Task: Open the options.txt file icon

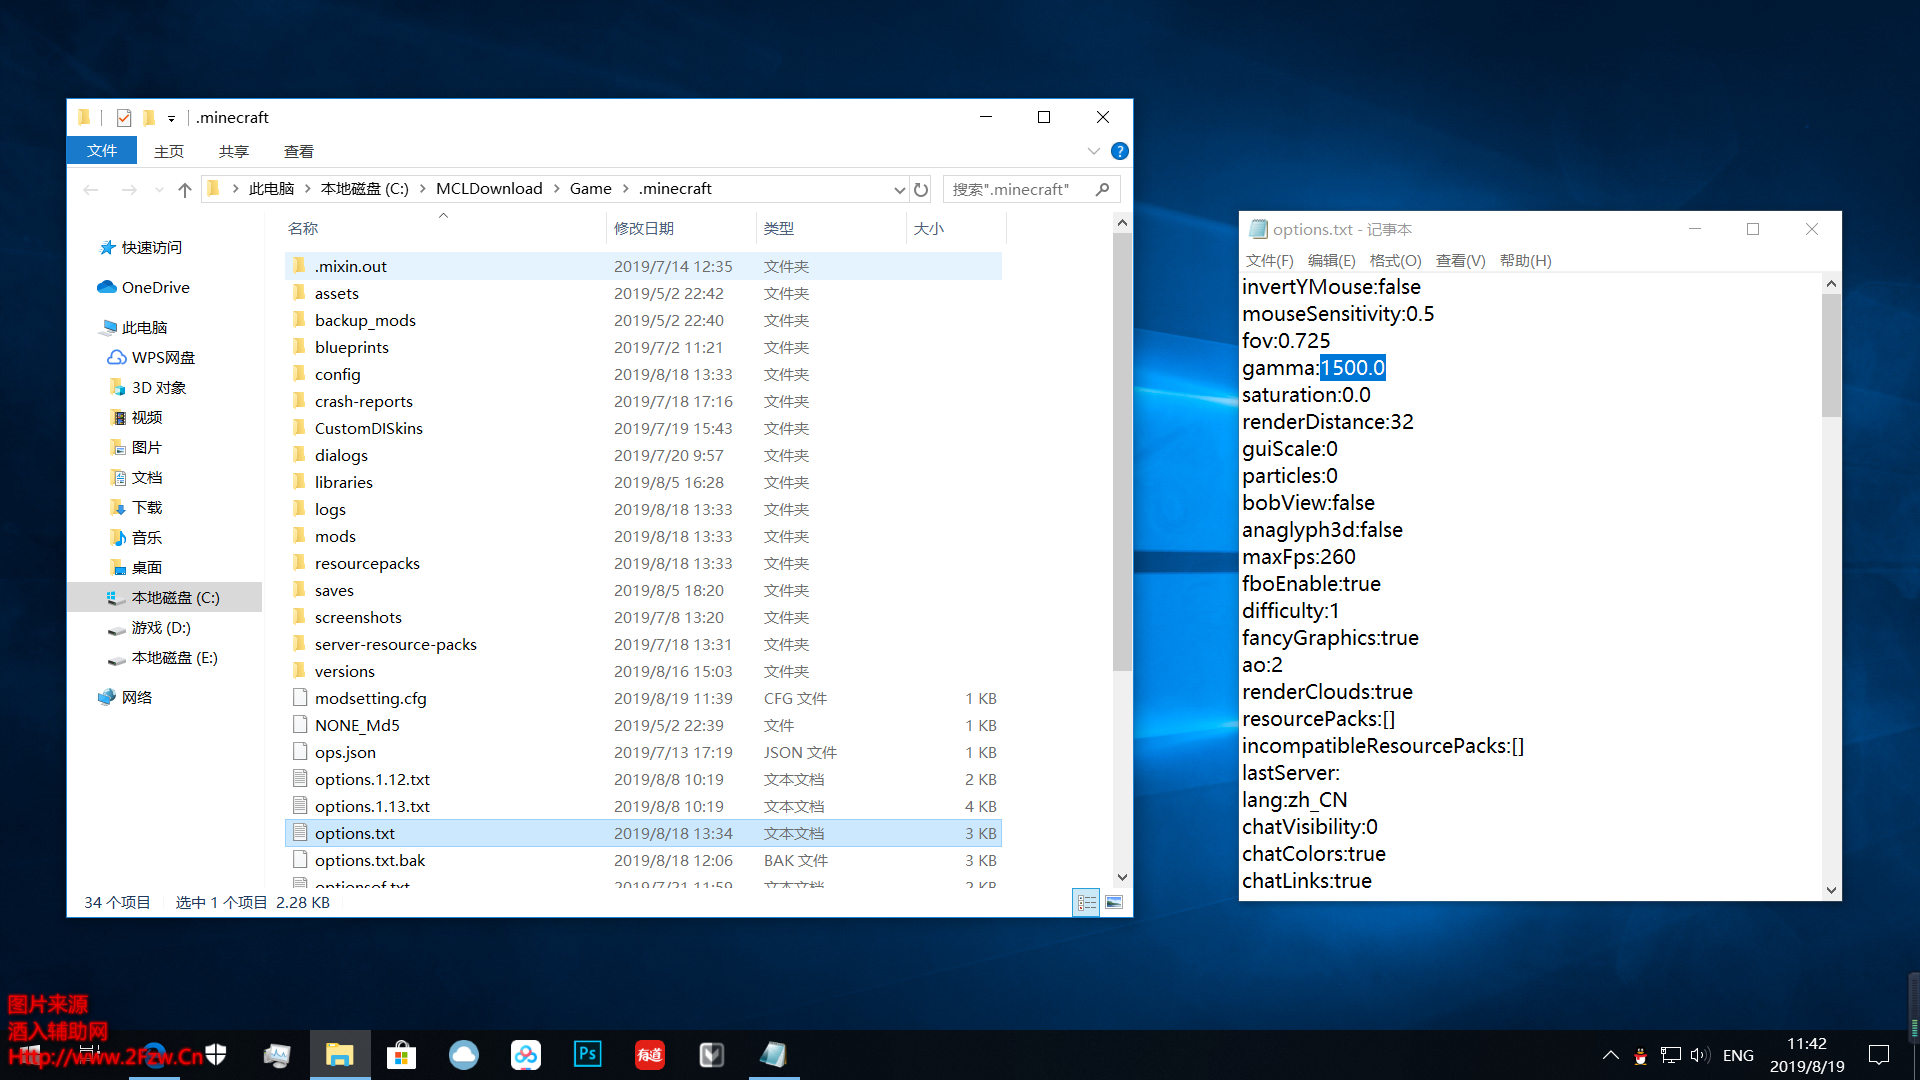Action: (x=300, y=833)
